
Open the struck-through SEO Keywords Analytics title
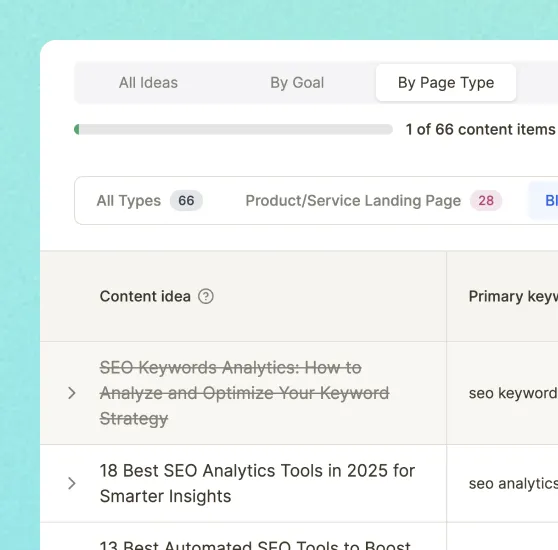click(244, 393)
